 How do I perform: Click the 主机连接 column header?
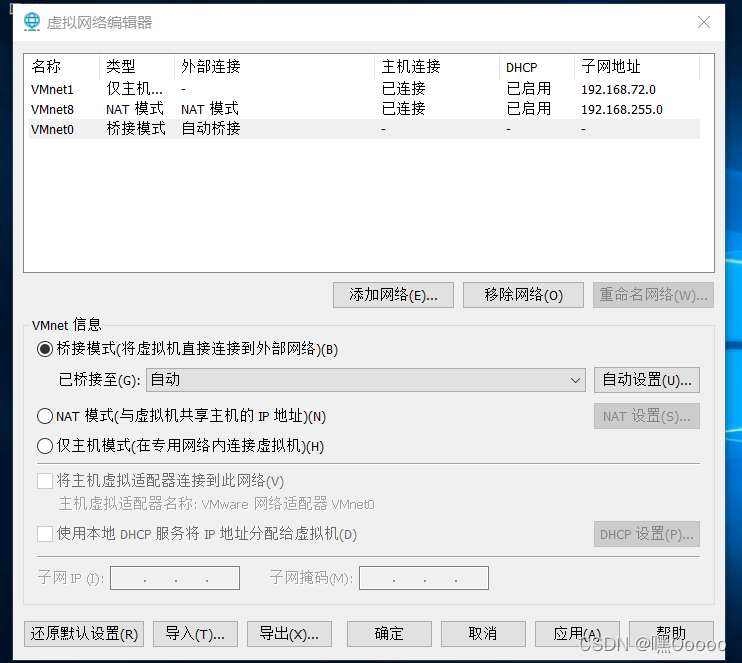click(x=437, y=67)
